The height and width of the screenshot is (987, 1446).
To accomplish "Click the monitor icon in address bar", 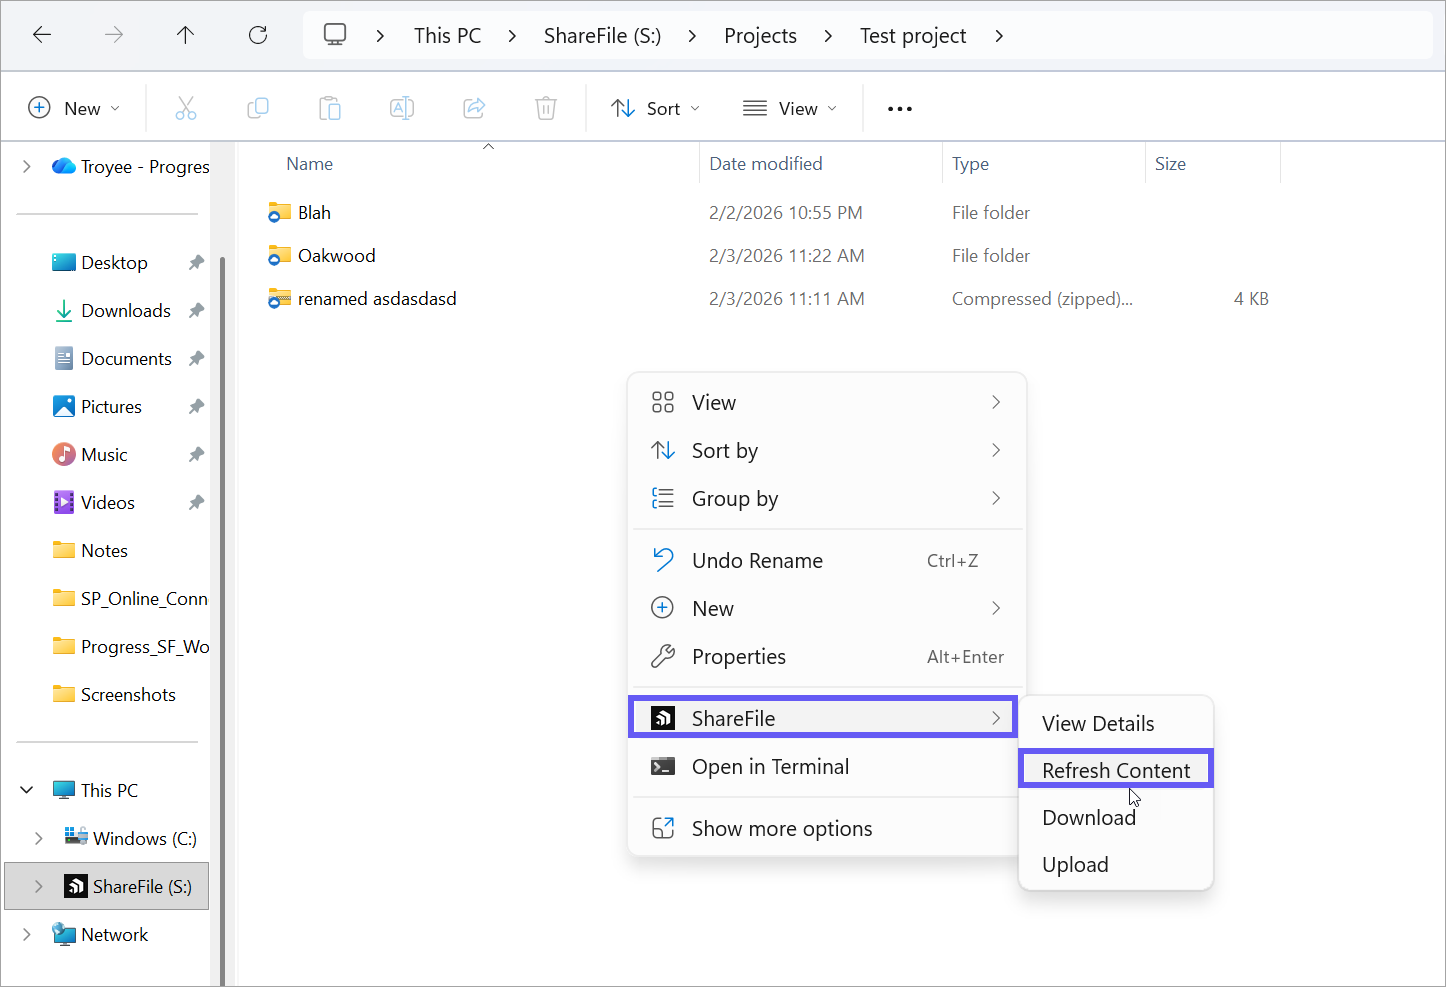I will coord(335,35).
